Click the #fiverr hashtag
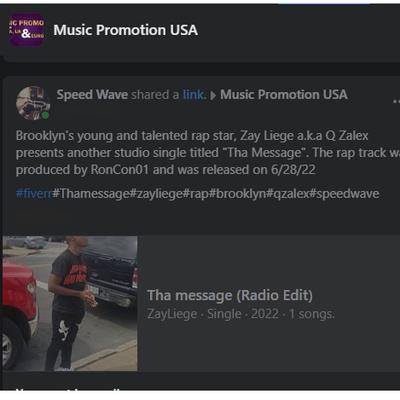 34,194
